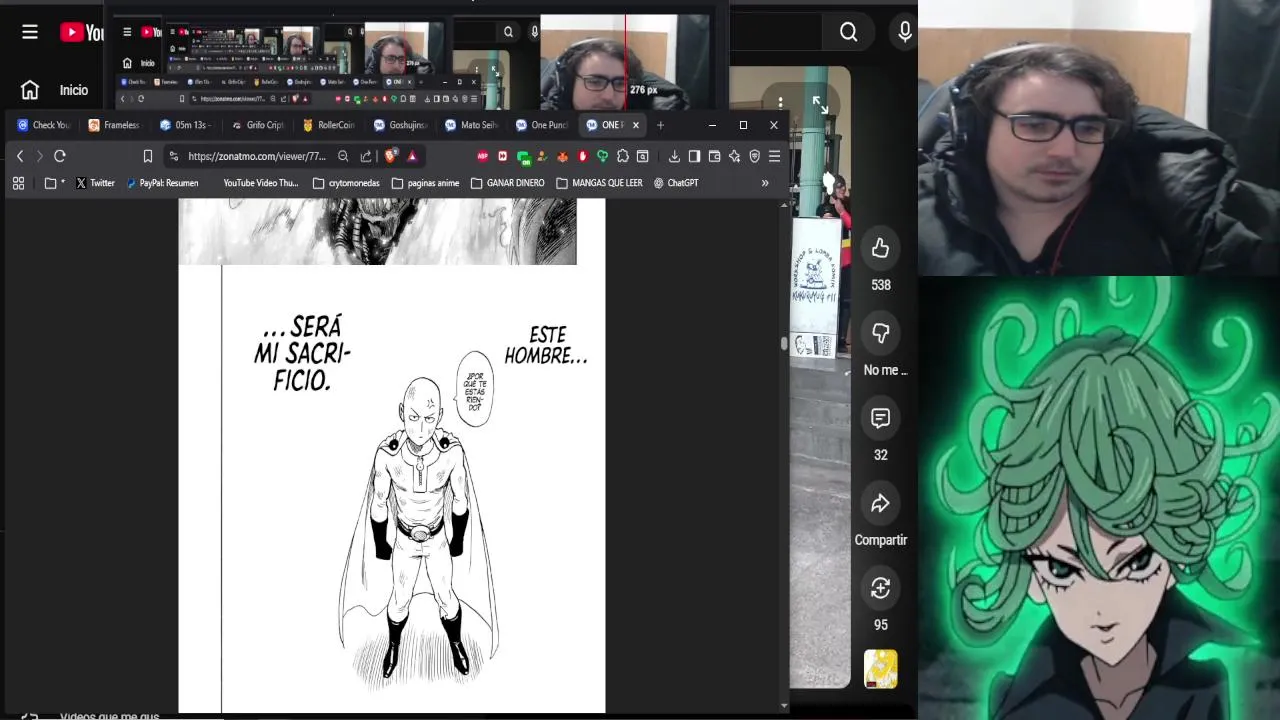Open the comments showing 32
Viewport: 1280px width, 720px height.
pos(880,418)
